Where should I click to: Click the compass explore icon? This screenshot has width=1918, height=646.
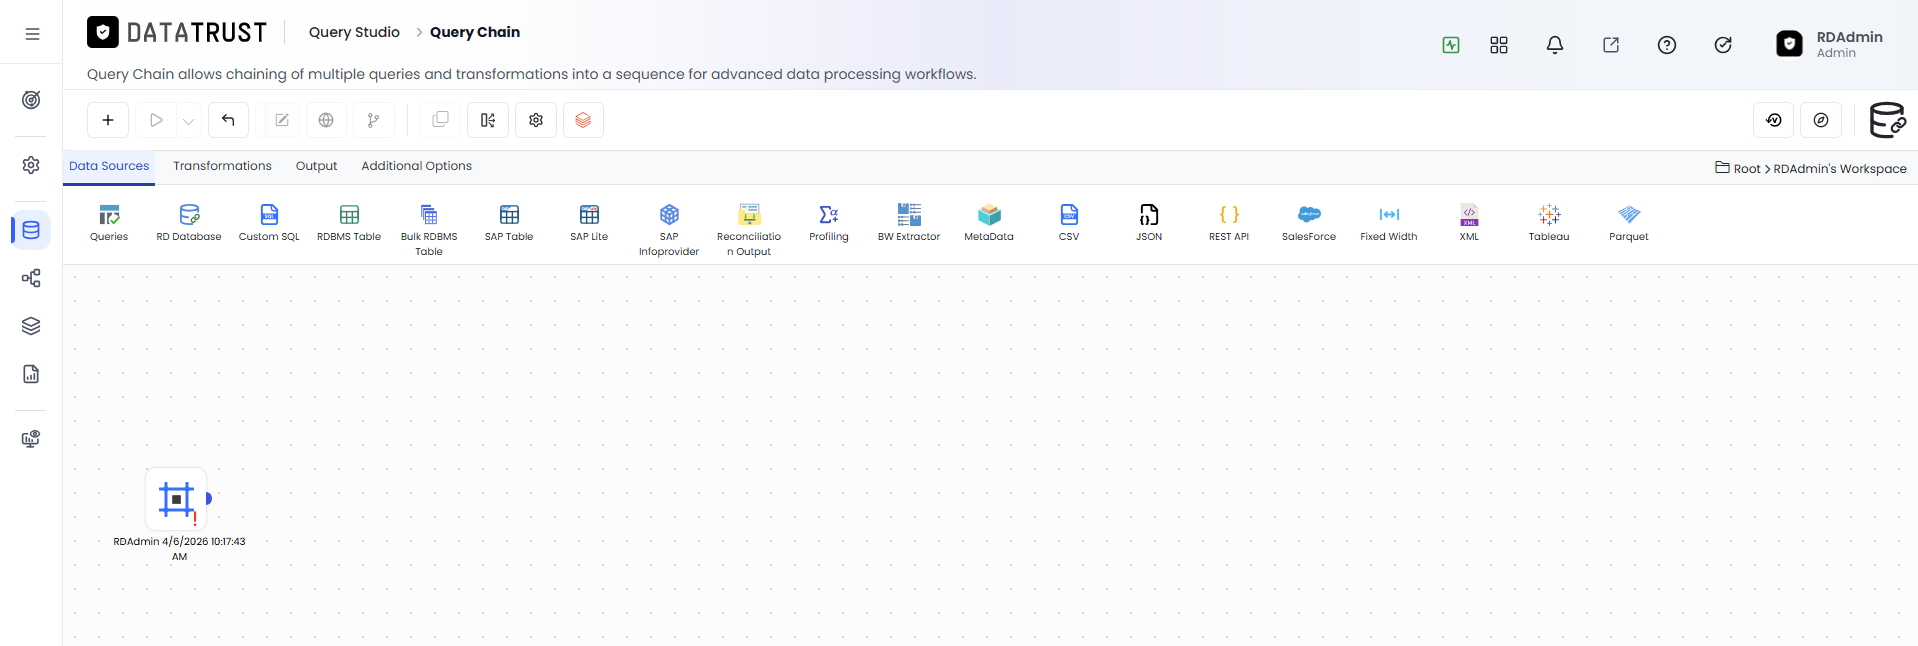point(1821,120)
